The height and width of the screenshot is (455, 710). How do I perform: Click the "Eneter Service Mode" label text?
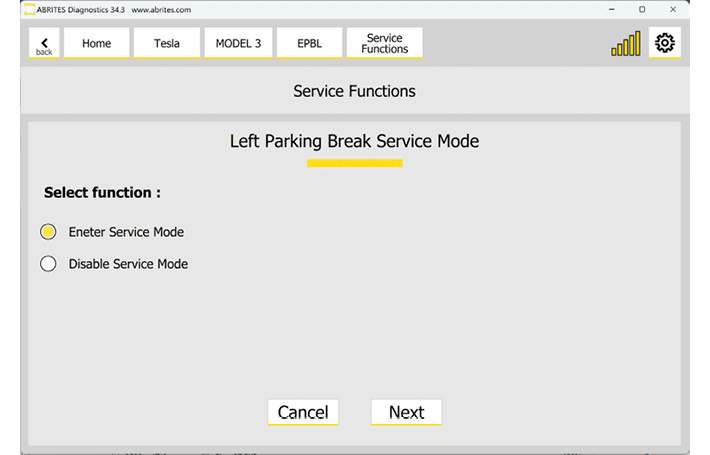126,232
